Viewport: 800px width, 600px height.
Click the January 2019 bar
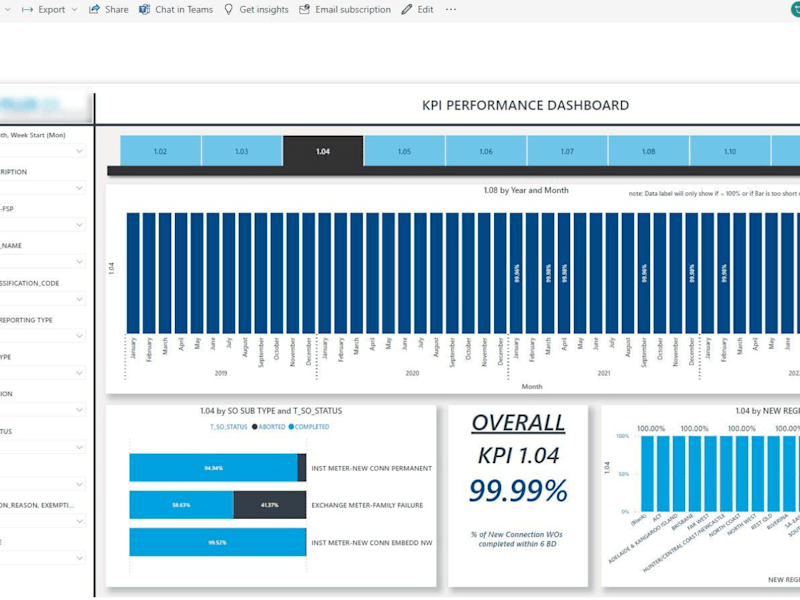(x=133, y=273)
